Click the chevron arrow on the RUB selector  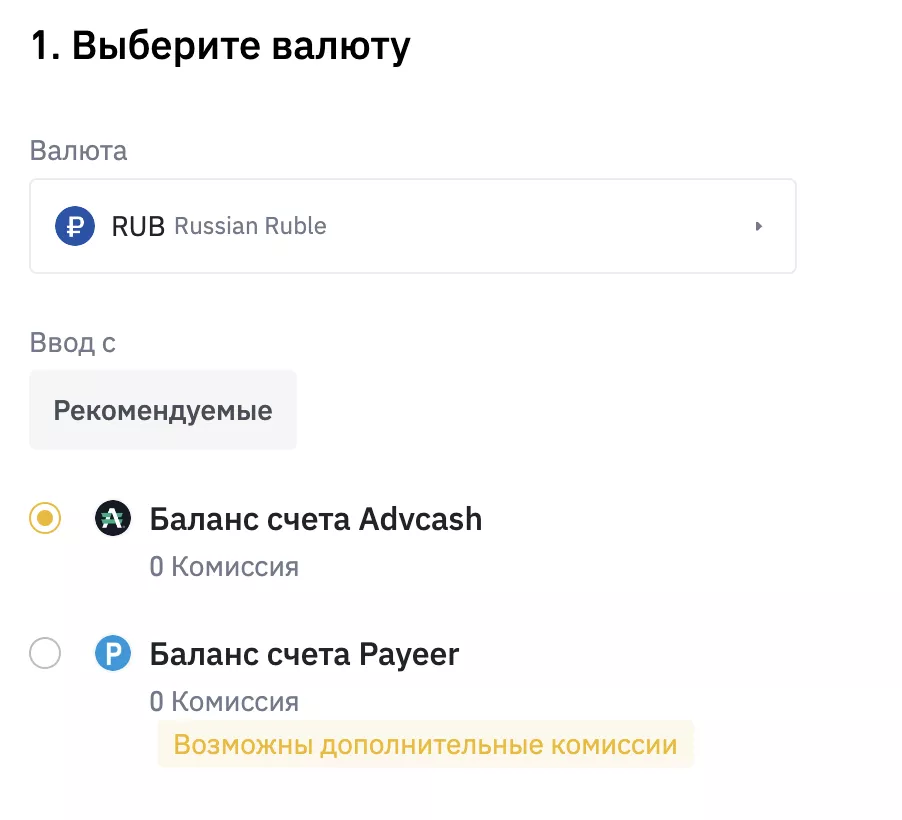(x=758, y=226)
